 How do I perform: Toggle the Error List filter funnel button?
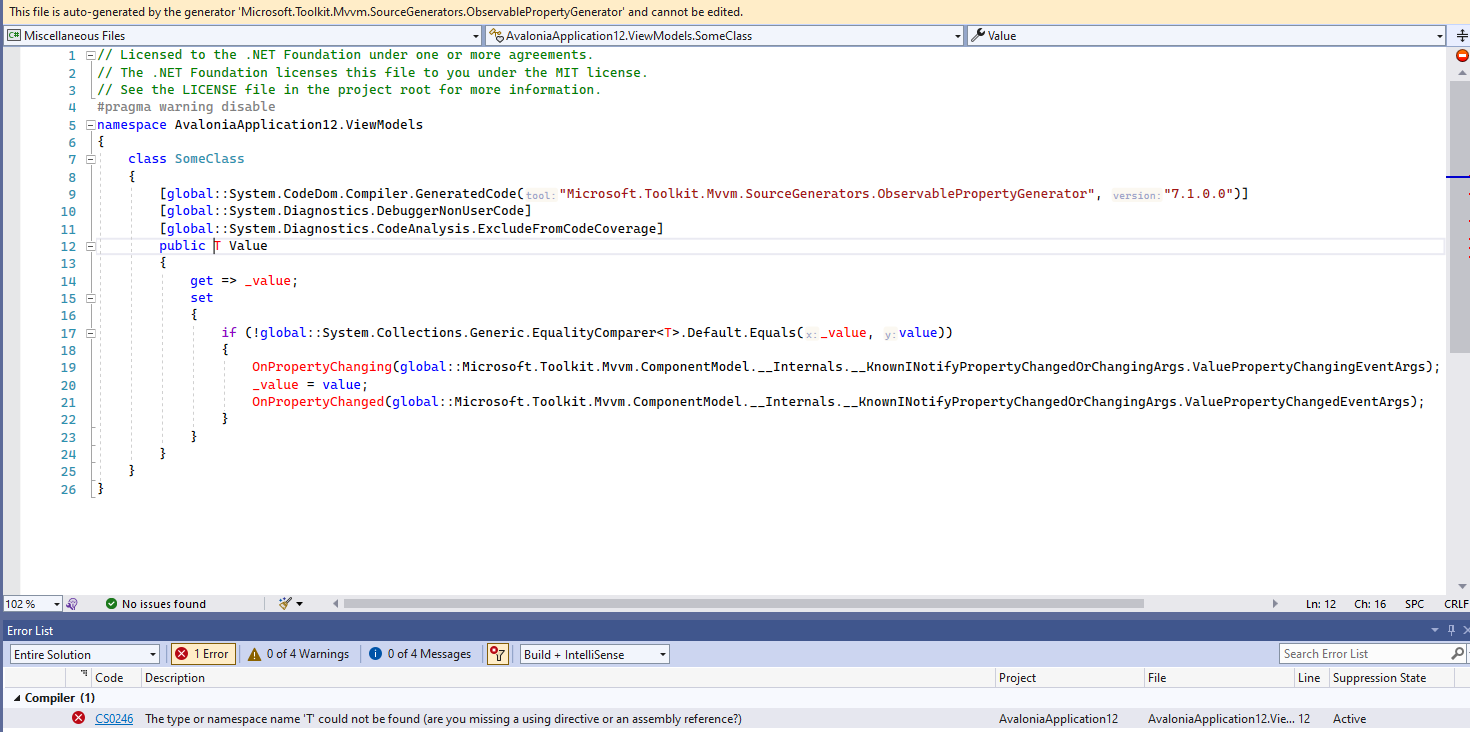(x=498, y=654)
